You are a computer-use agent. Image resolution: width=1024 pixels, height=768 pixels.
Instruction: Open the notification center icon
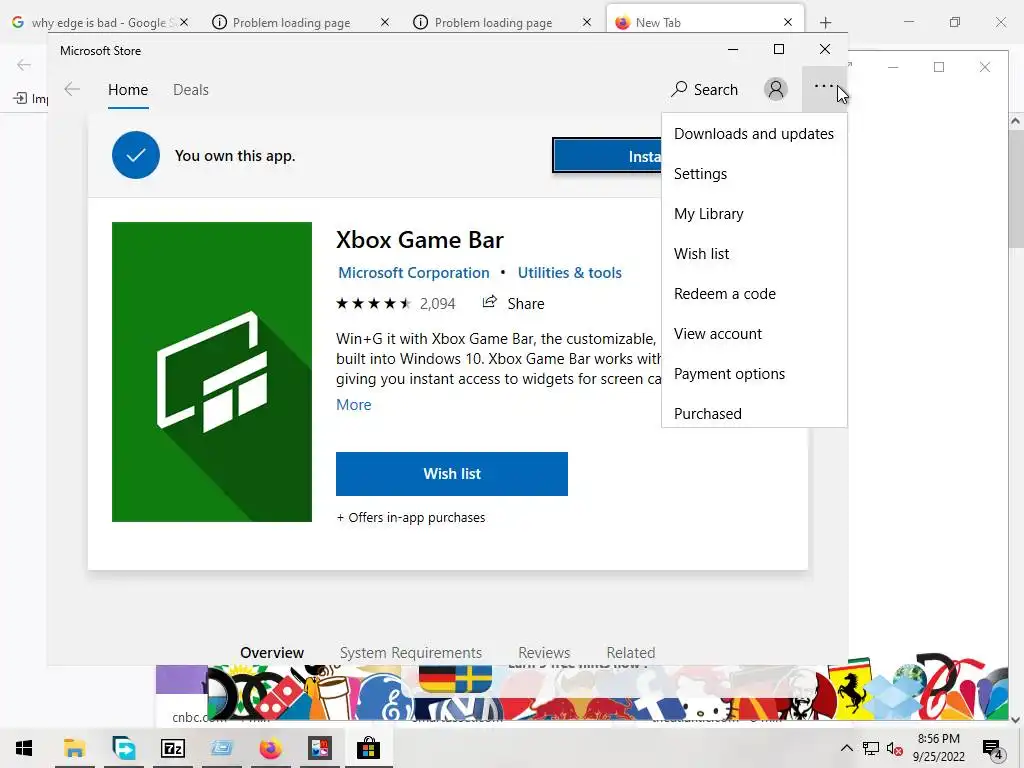[992, 749]
